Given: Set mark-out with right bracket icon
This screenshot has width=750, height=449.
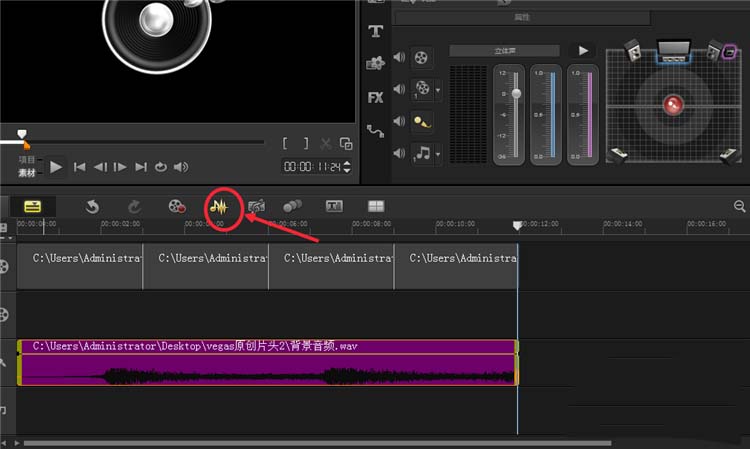Looking at the screenshot, I should tap(306, 143).
